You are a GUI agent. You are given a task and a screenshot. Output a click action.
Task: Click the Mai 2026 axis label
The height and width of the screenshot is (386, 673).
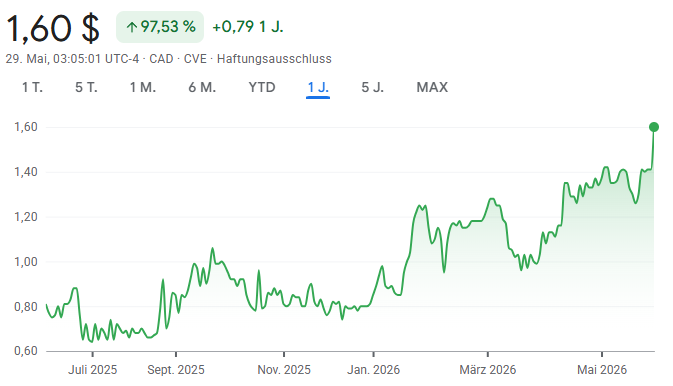pos(602,370)
